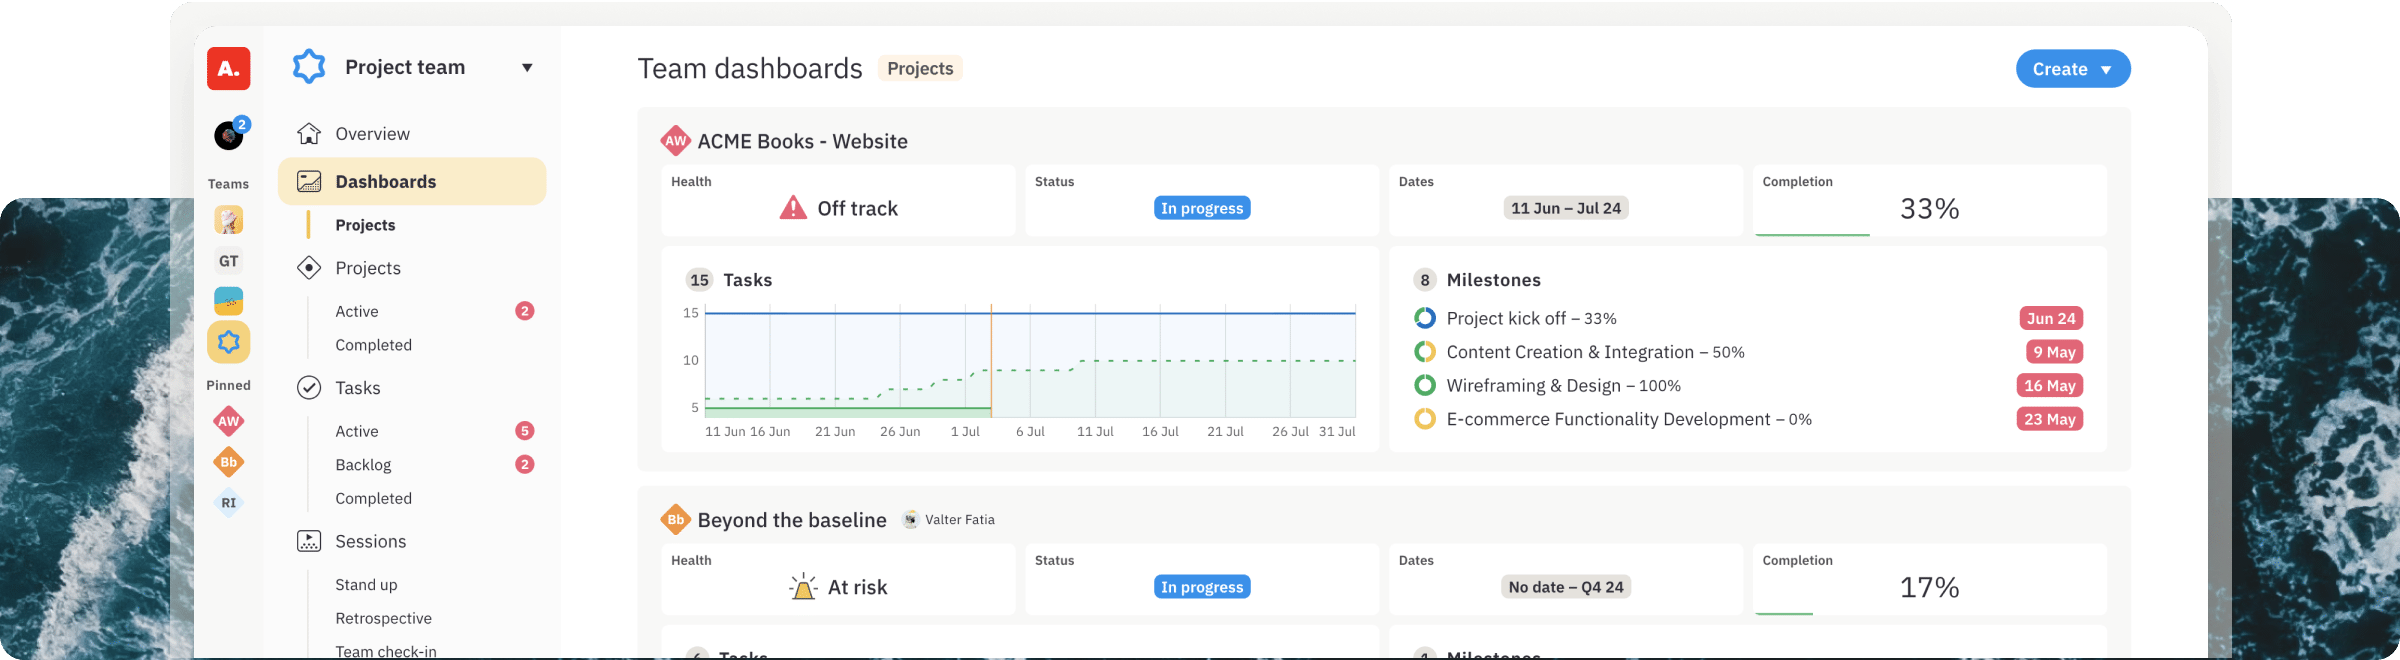Click the Valter Fatia name label

click(x=960, y=519)
